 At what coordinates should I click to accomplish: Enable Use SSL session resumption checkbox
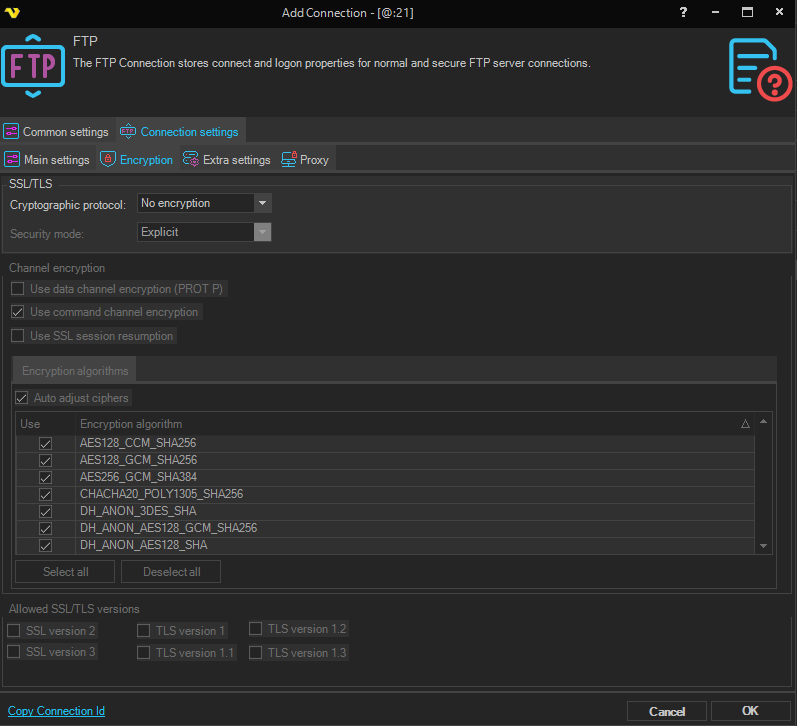[x=18, y=336]
